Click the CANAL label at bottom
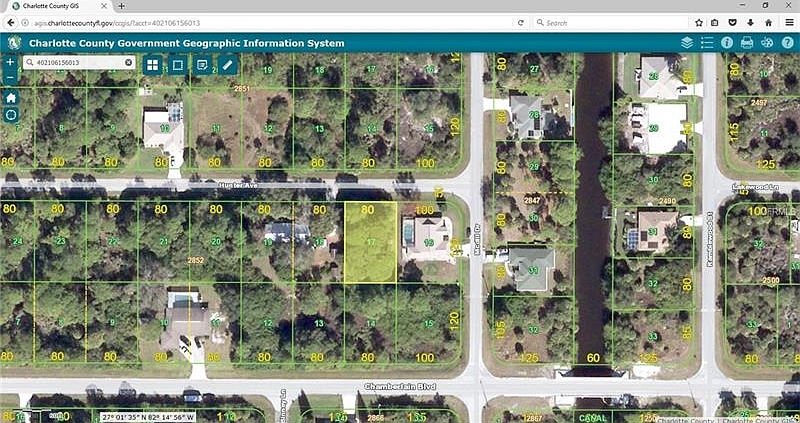The image size is (800, 423). 592,417
